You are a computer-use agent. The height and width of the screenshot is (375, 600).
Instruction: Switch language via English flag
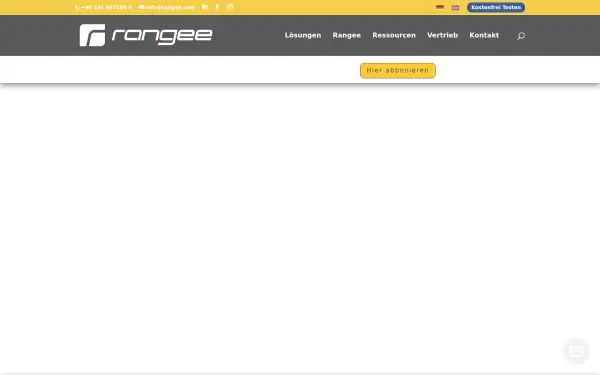455,8
